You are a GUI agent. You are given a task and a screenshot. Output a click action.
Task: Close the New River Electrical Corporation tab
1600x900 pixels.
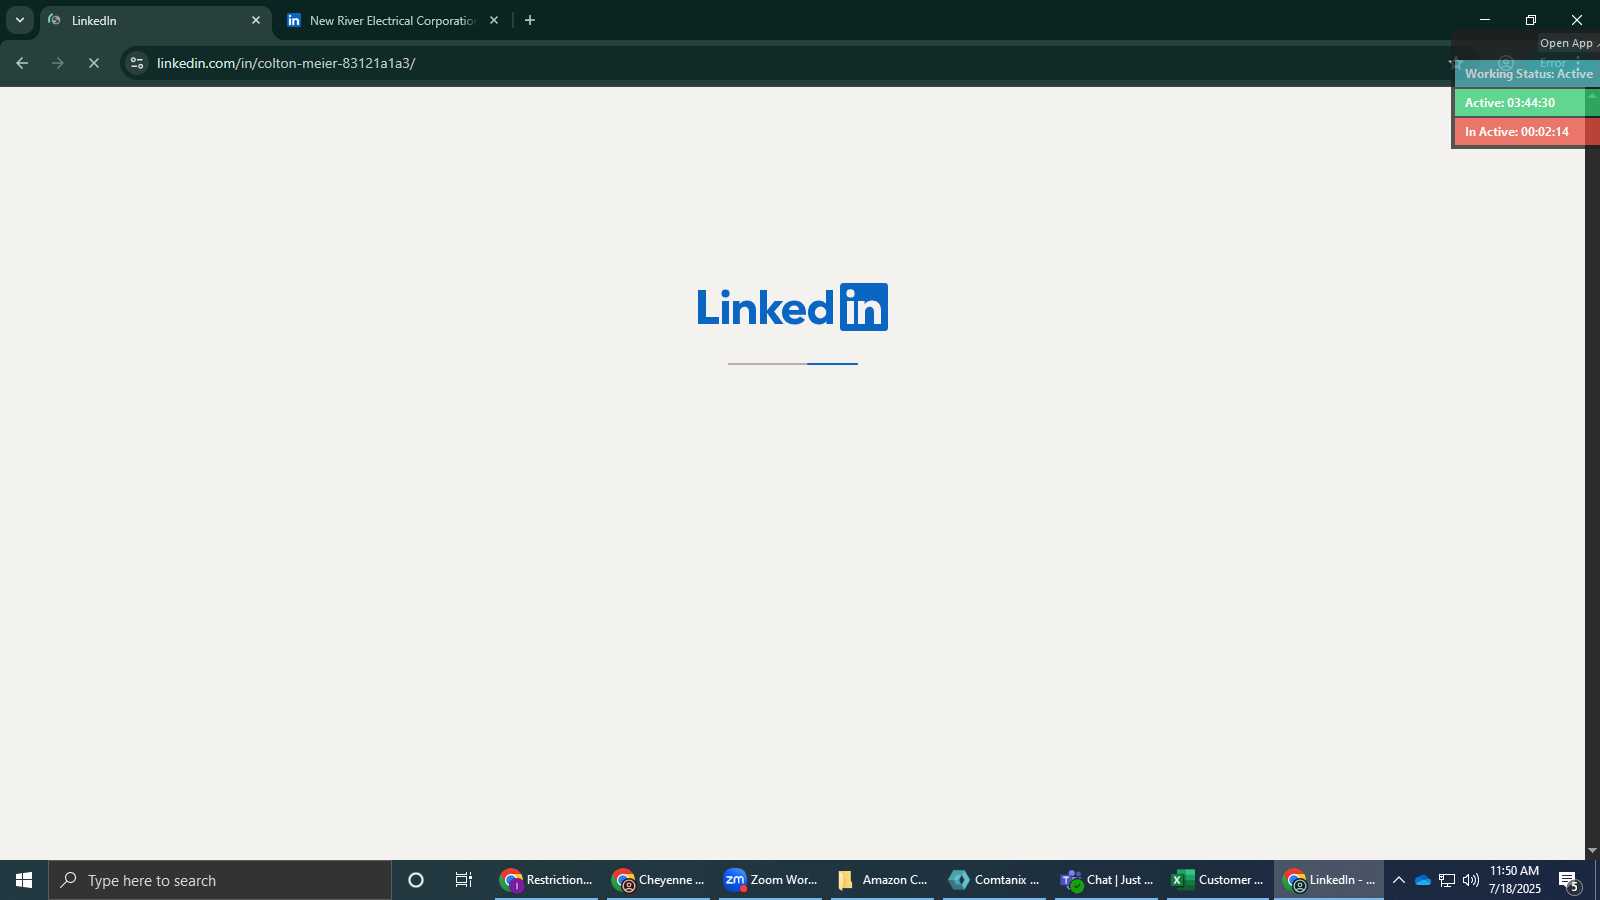[x=493, y=20]
